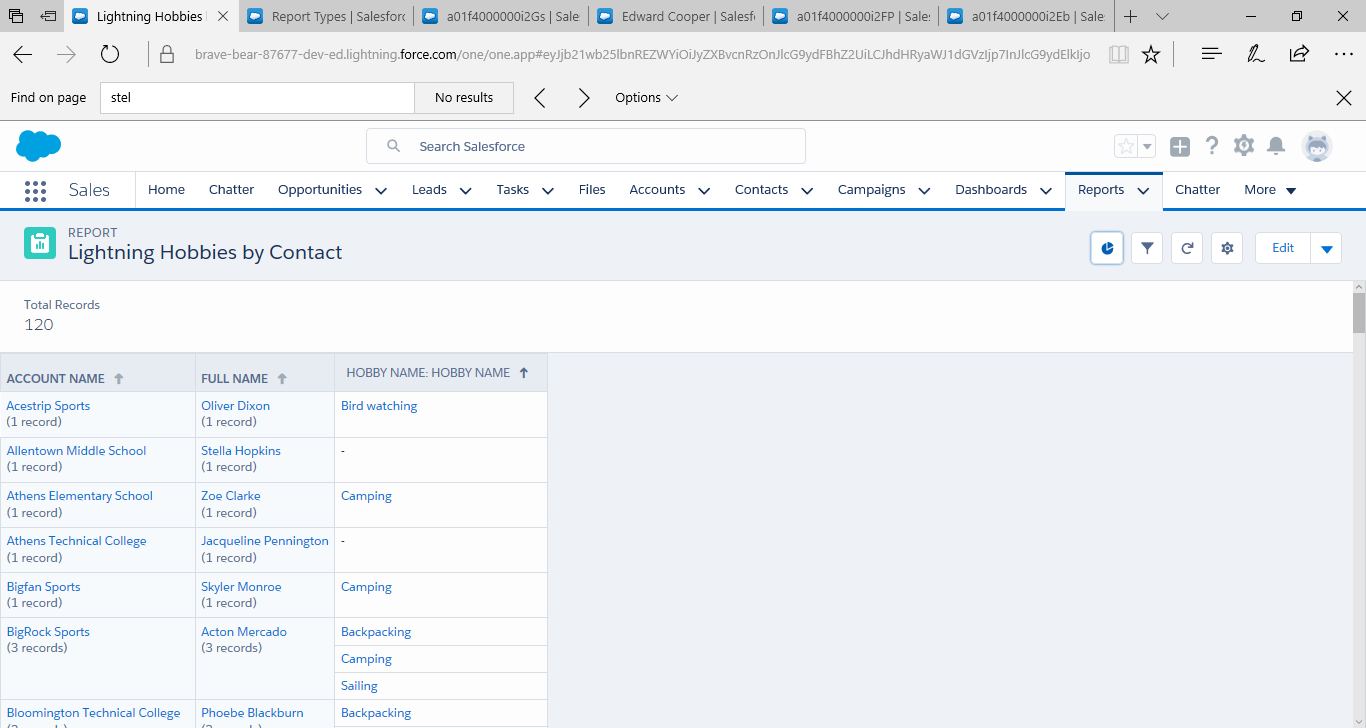Click the Edit report button
The image size is (1366, 728).
1283,248
